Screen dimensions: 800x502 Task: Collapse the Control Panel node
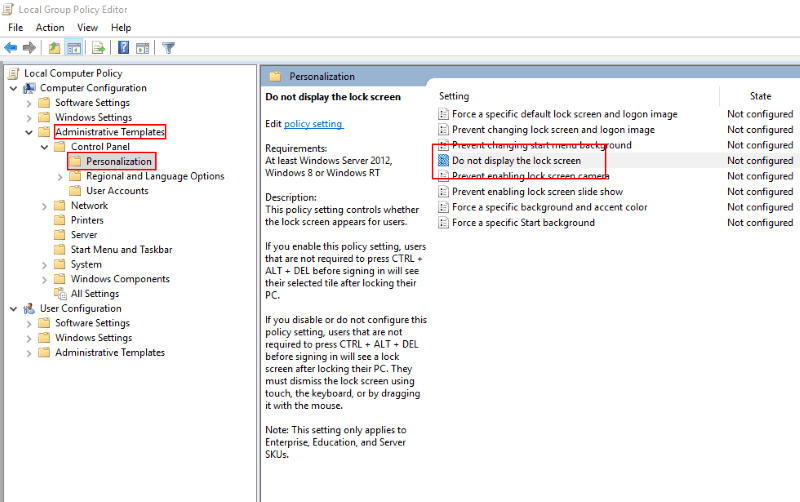44,147
